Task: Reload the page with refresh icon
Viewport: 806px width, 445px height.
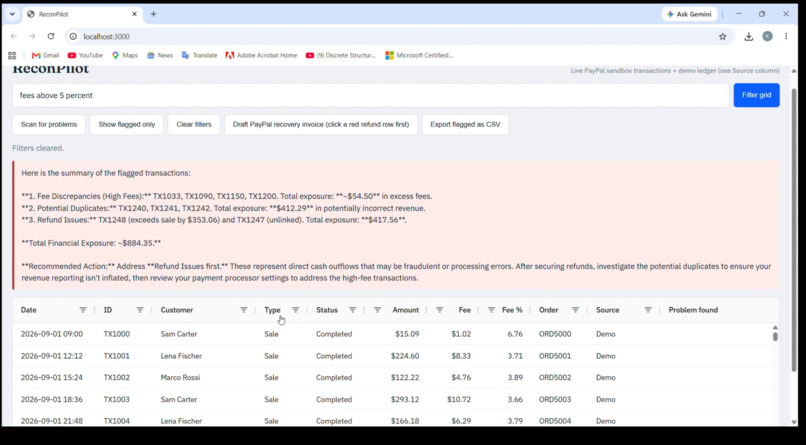Action: pyautogui.click(x=51, y=36)
